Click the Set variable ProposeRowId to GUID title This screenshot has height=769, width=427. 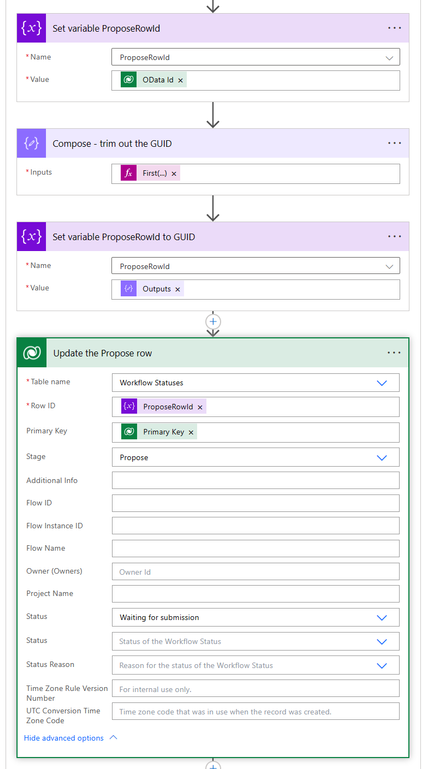point(124,237)
